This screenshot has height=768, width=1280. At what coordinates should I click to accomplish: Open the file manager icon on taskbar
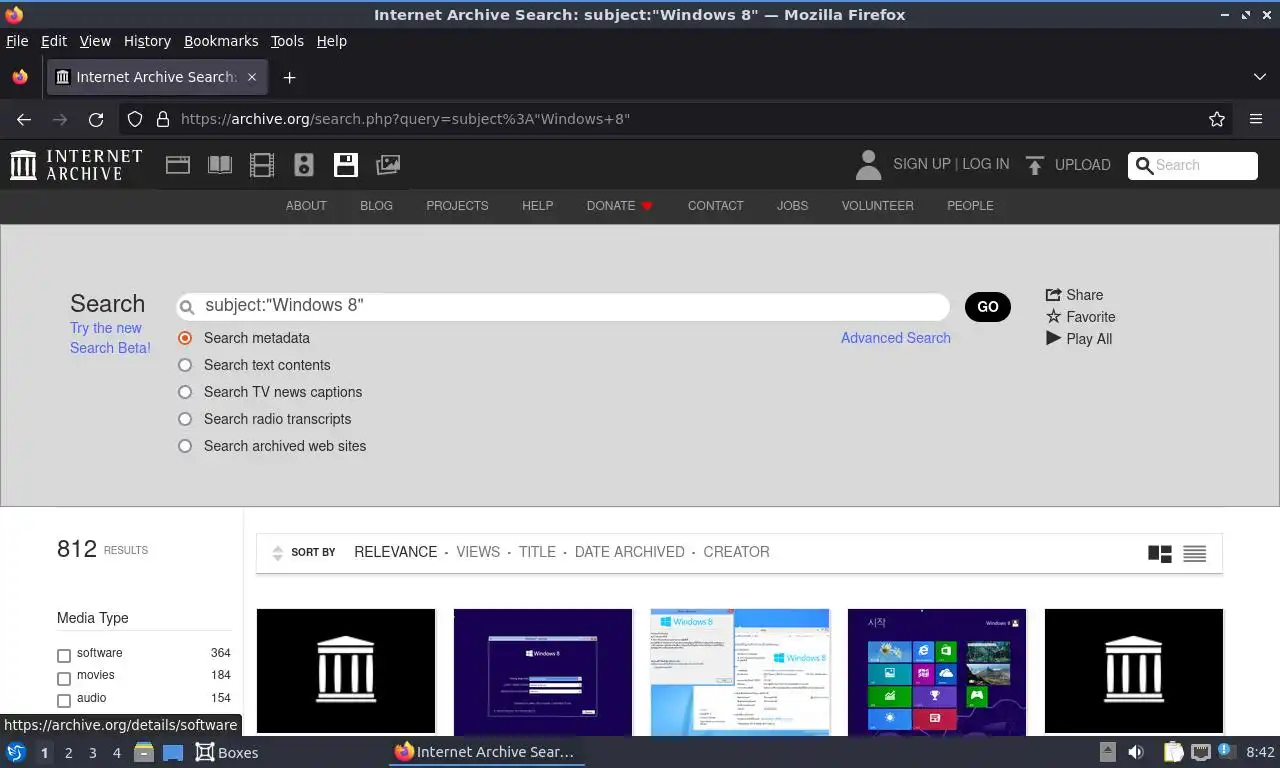tap(143, 752)
